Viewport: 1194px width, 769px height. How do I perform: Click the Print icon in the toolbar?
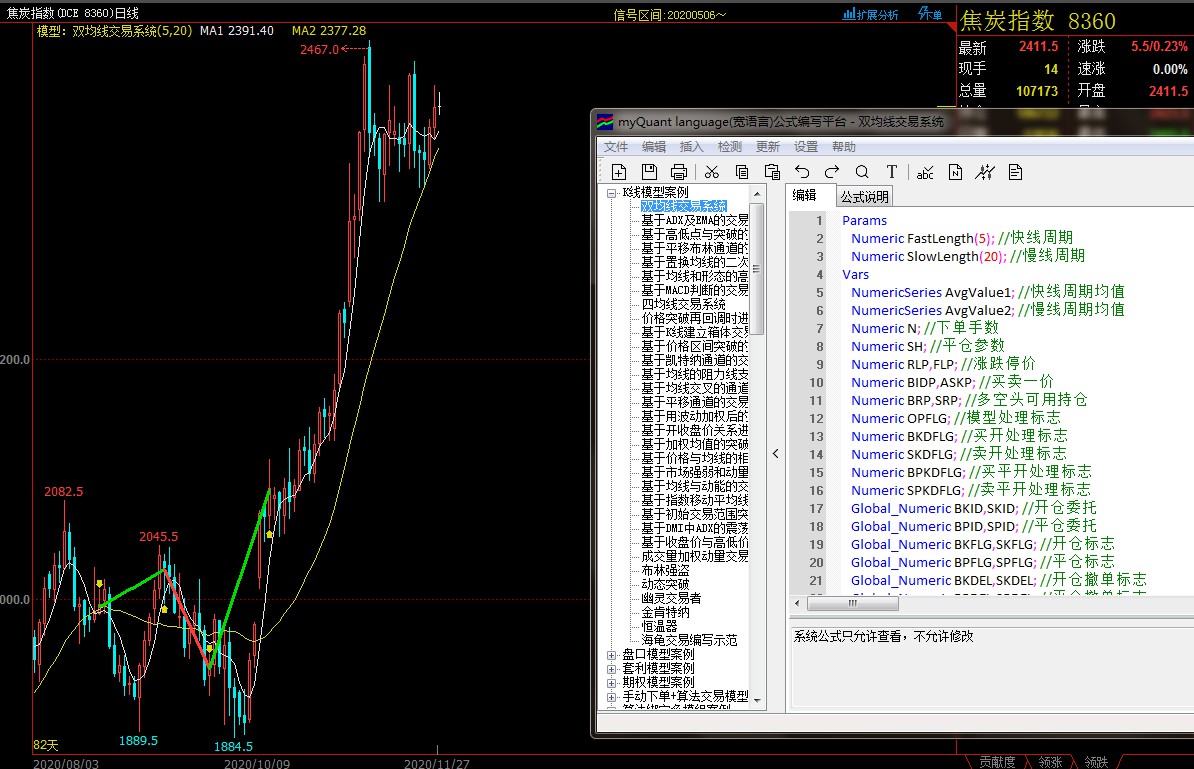click(x=679, y=172)
